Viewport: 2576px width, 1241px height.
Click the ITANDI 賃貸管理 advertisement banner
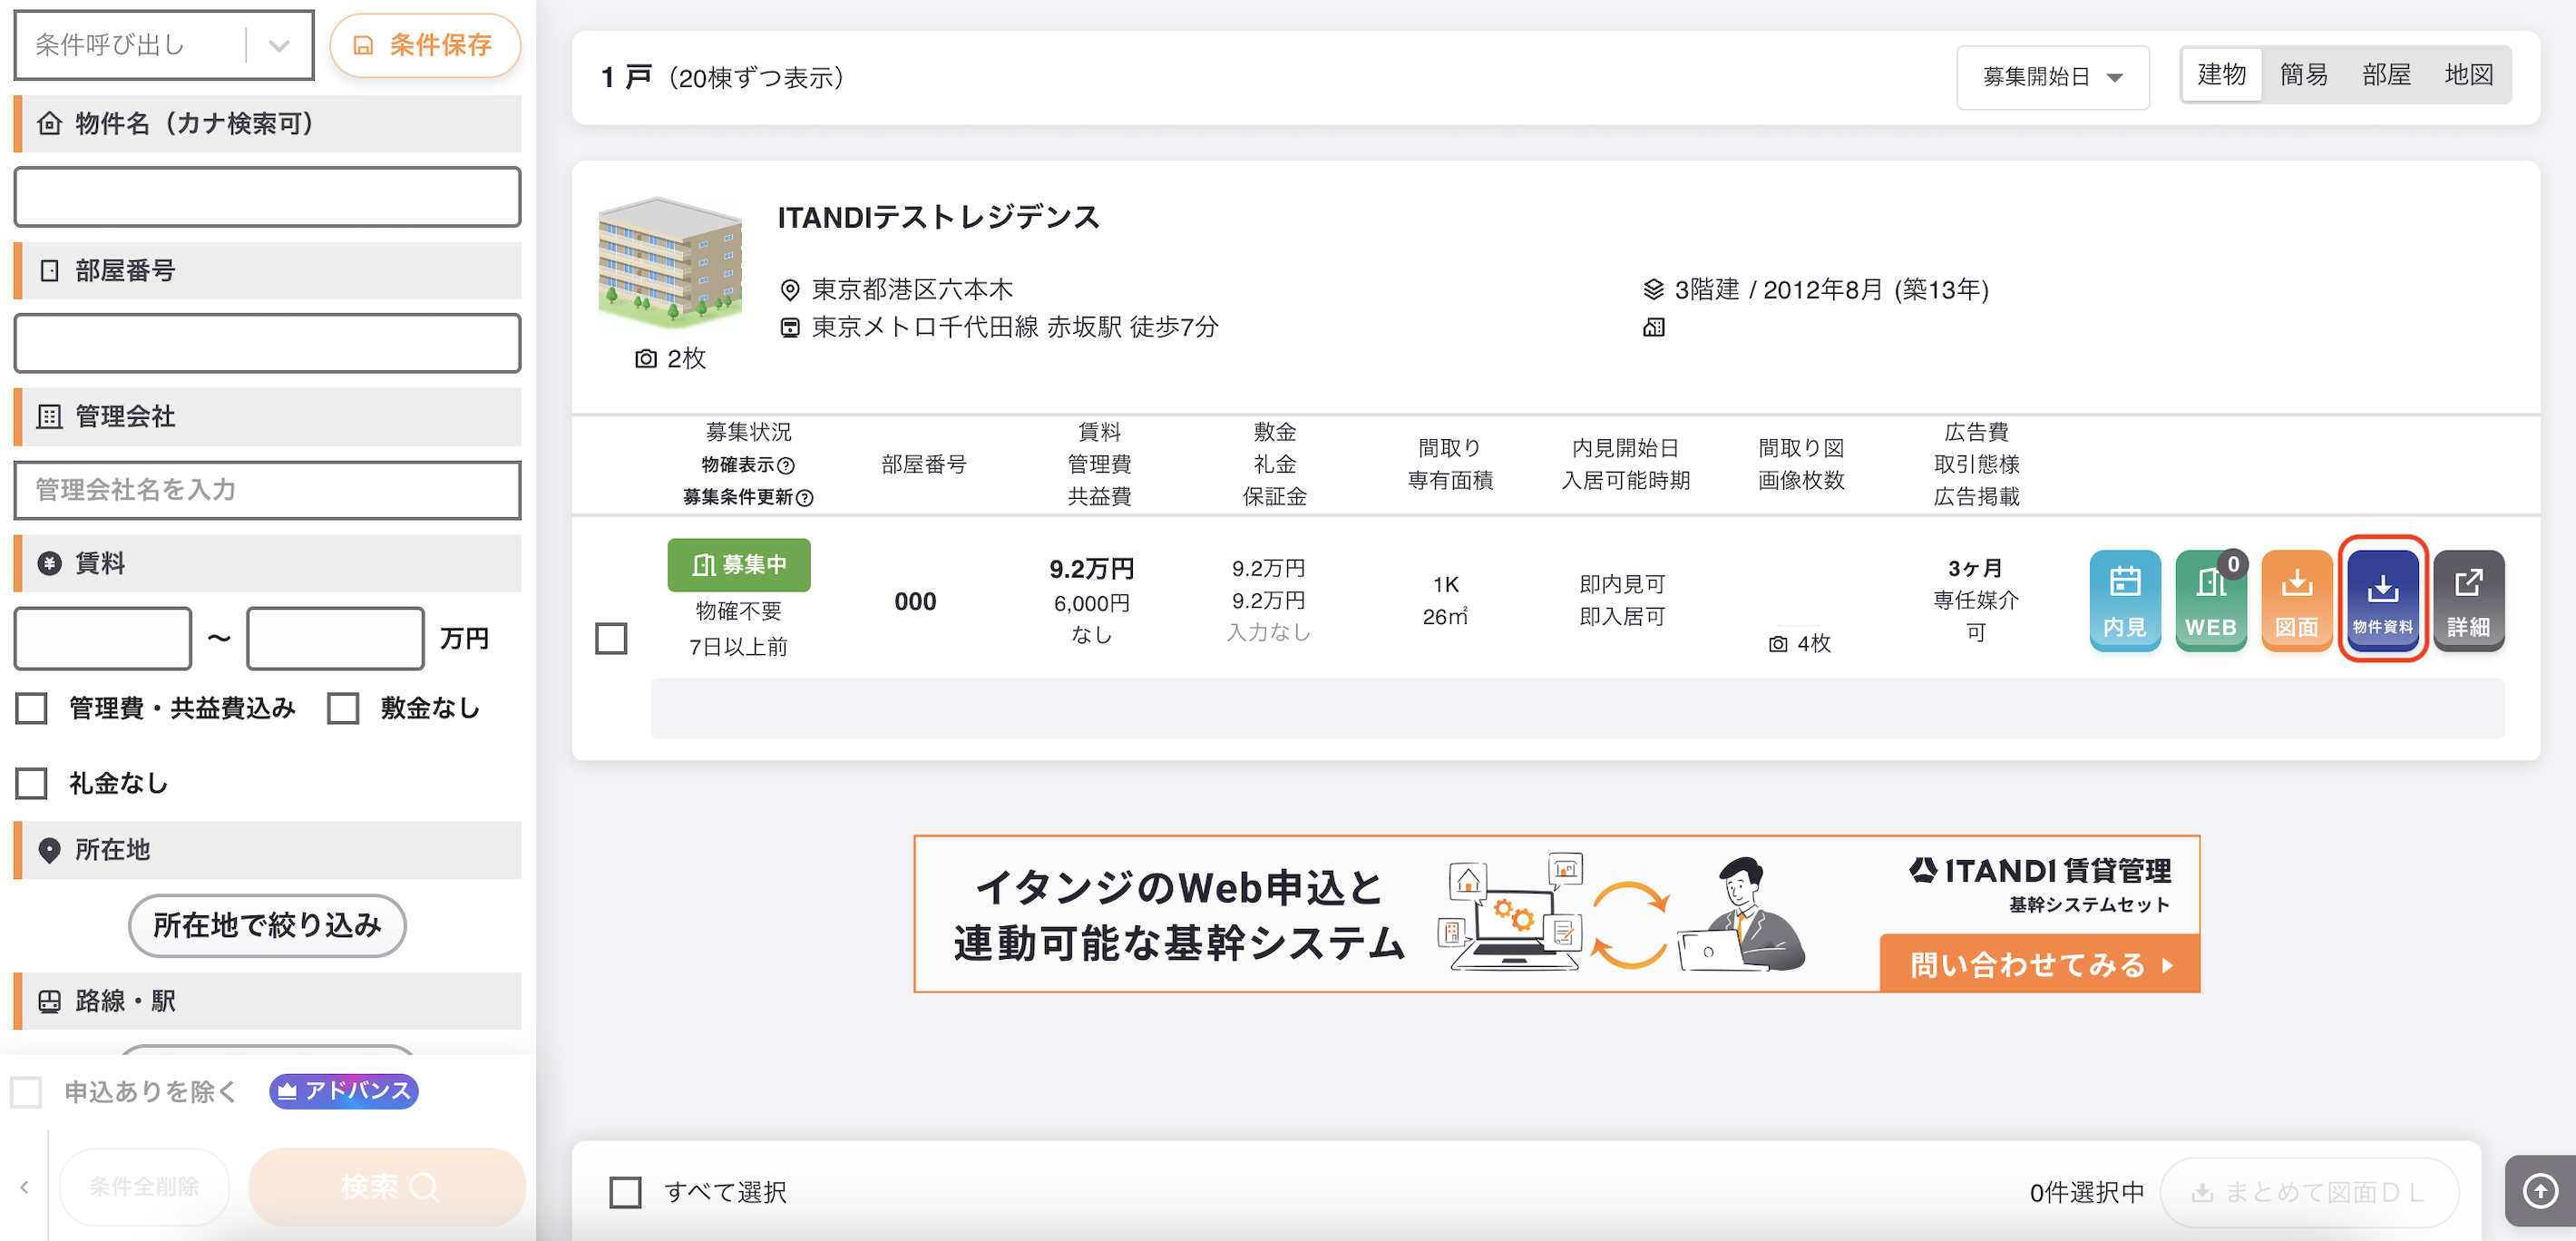(x=1556, y=913)
